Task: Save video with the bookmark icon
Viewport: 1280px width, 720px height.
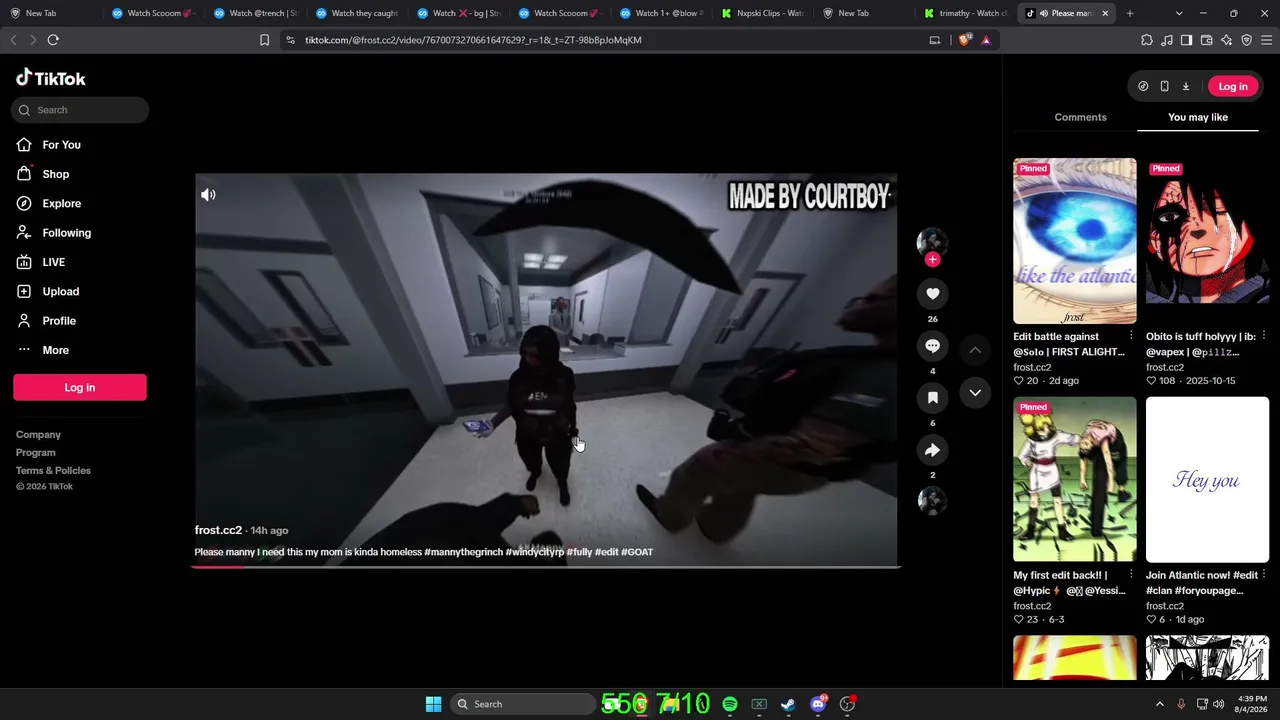Action: point(932,398)
